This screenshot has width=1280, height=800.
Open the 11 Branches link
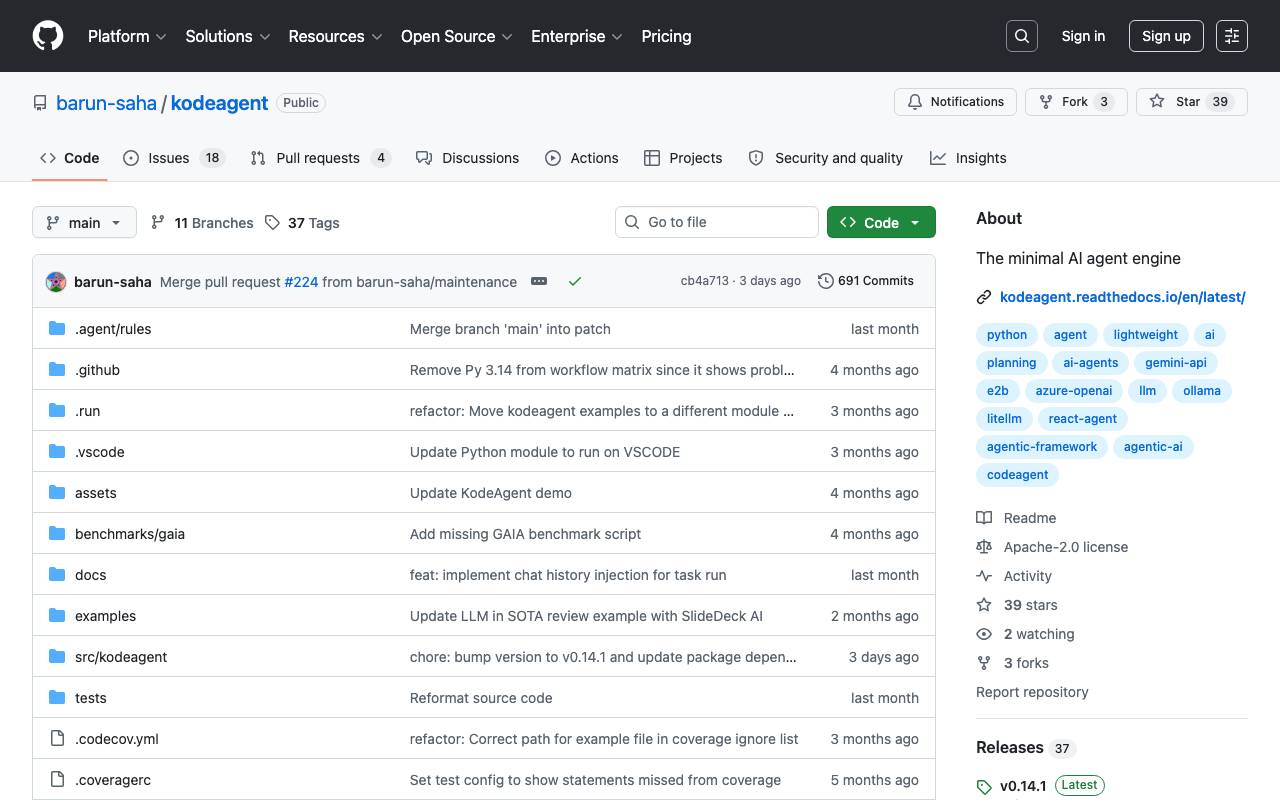pyautogui.click(x=202, y=222)
